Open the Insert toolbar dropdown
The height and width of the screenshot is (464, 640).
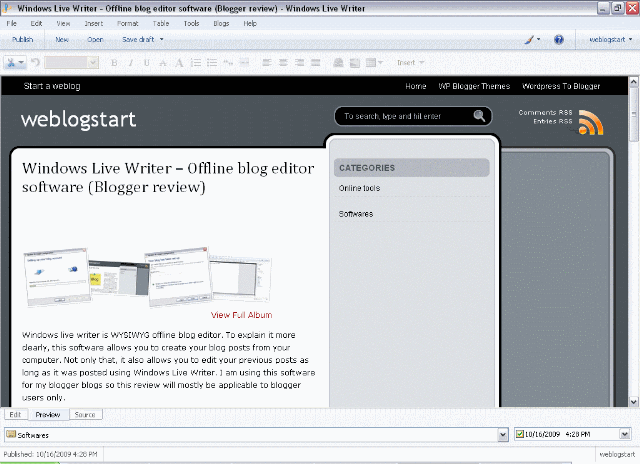(x=411, y=62)
